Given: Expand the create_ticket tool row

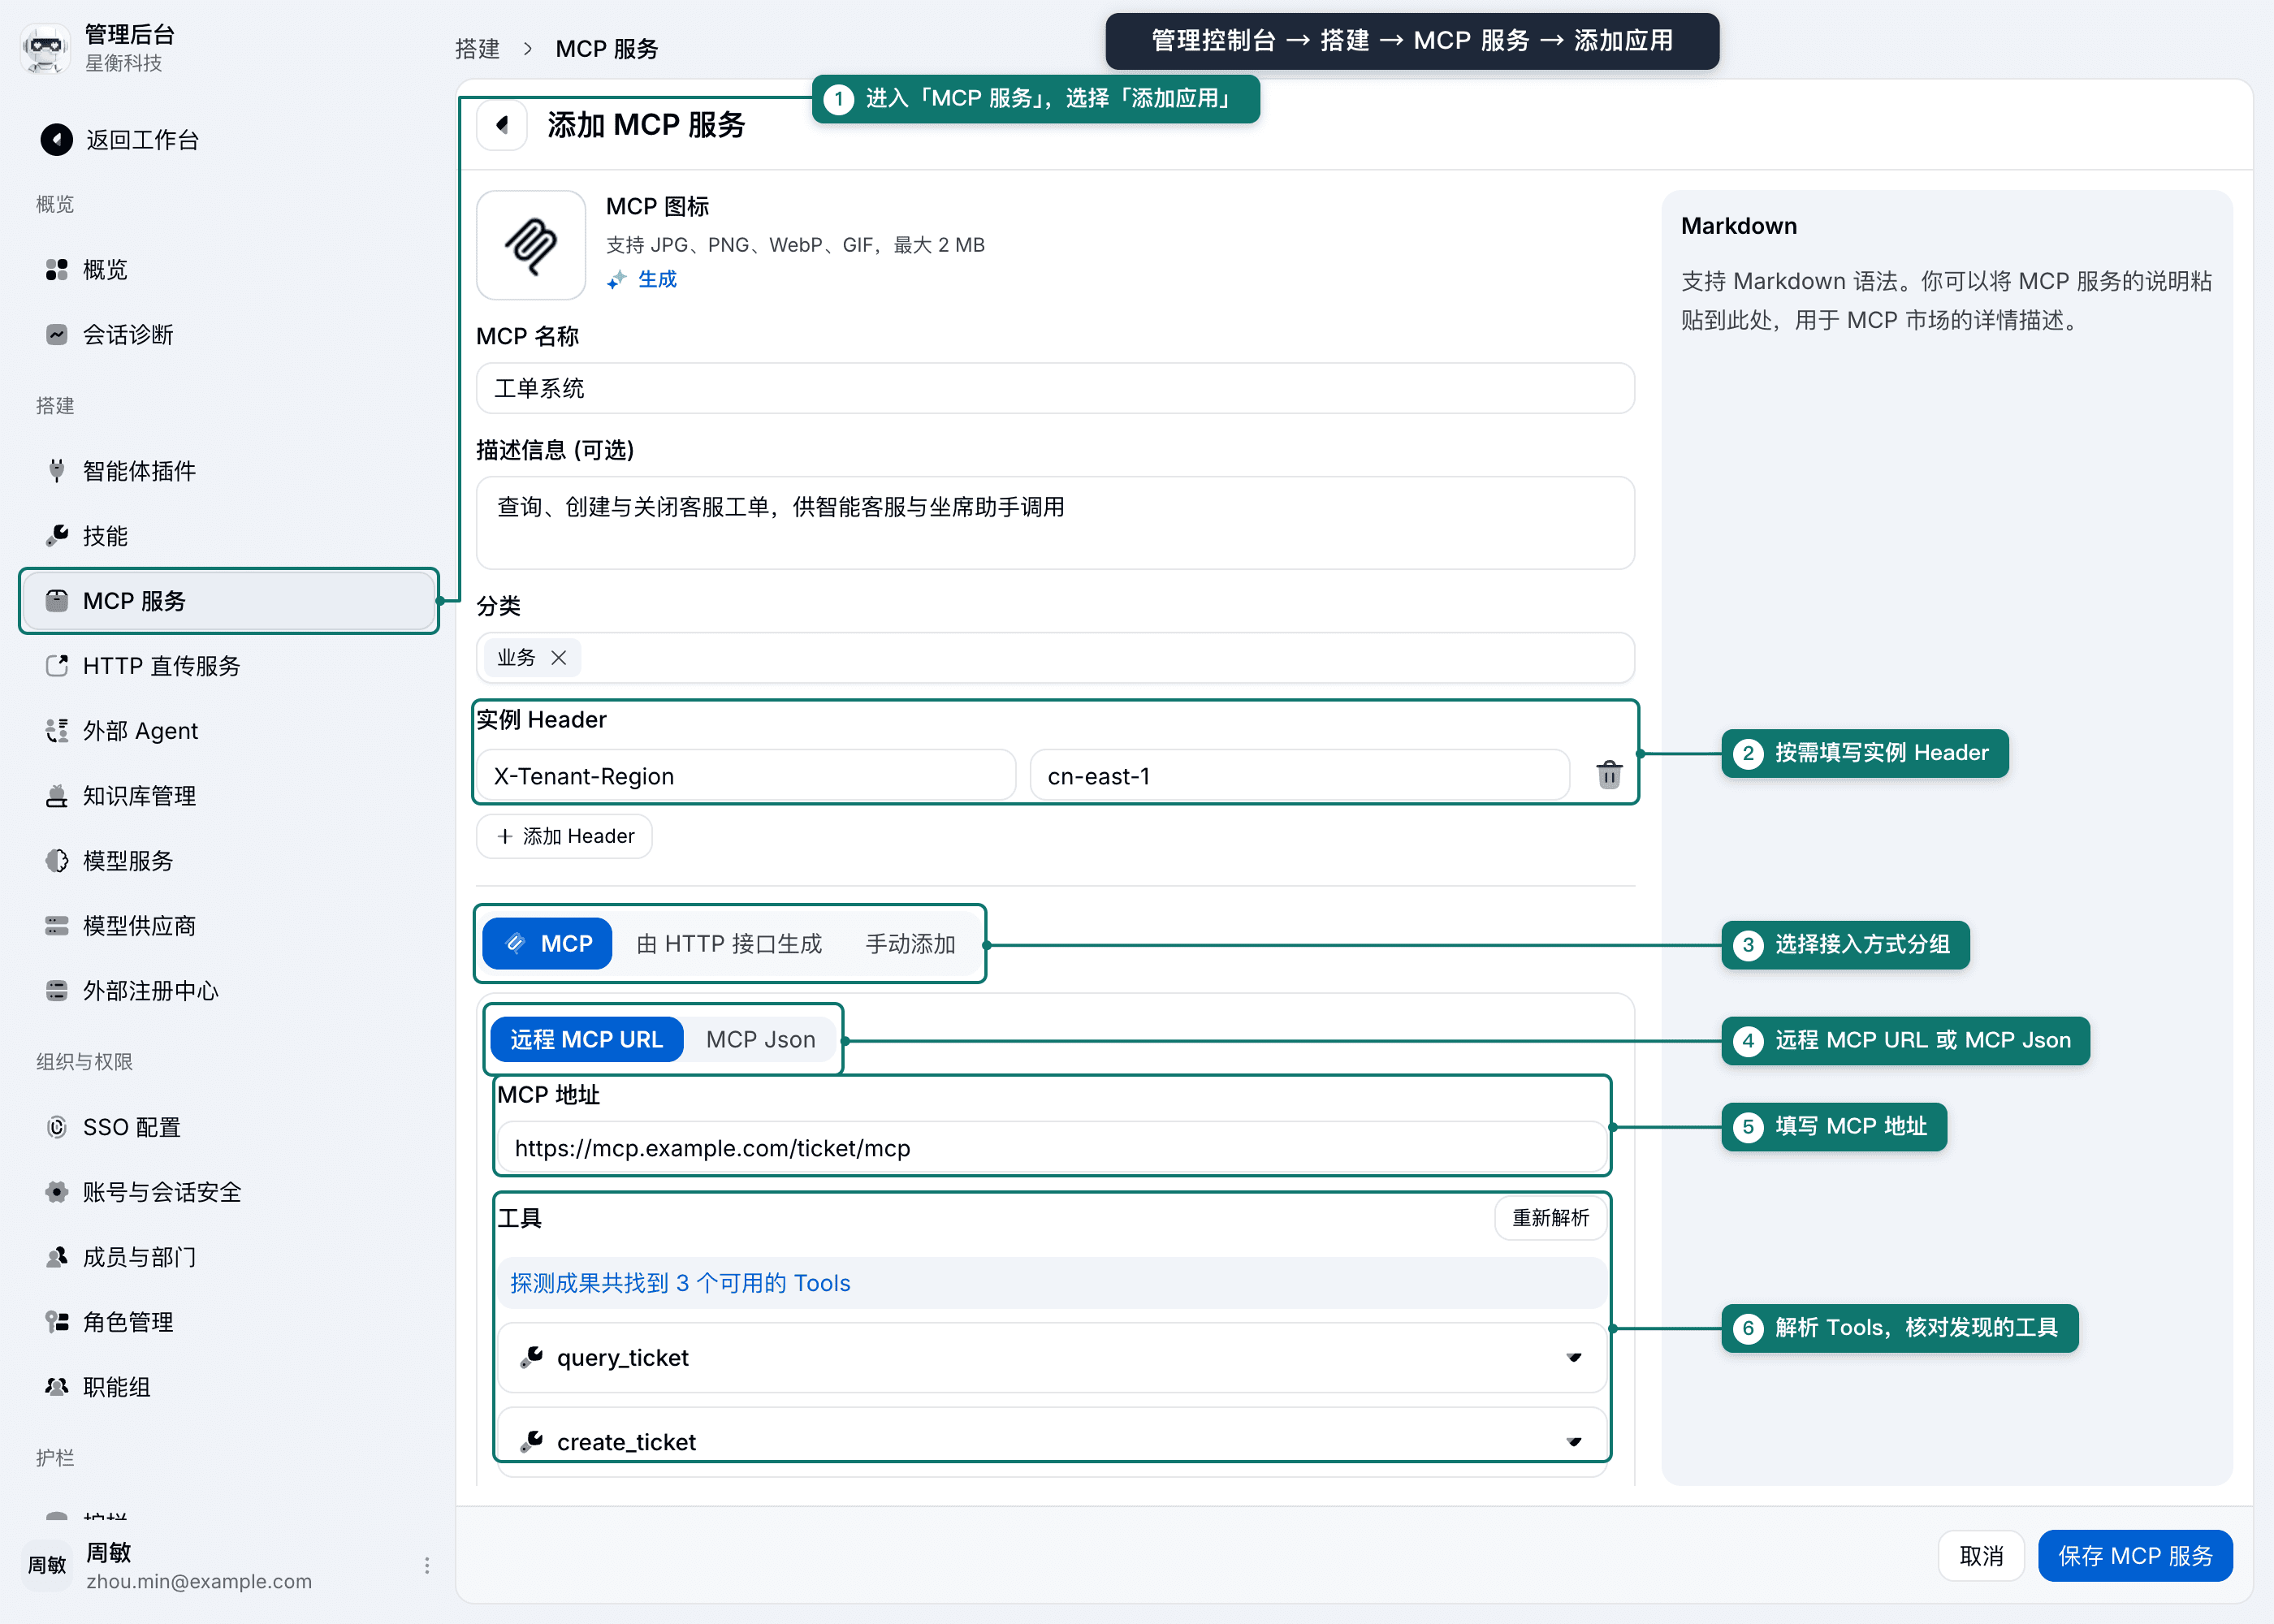Looking at the screenshot, I should pyautogui.click(x=1052, y=1441).
